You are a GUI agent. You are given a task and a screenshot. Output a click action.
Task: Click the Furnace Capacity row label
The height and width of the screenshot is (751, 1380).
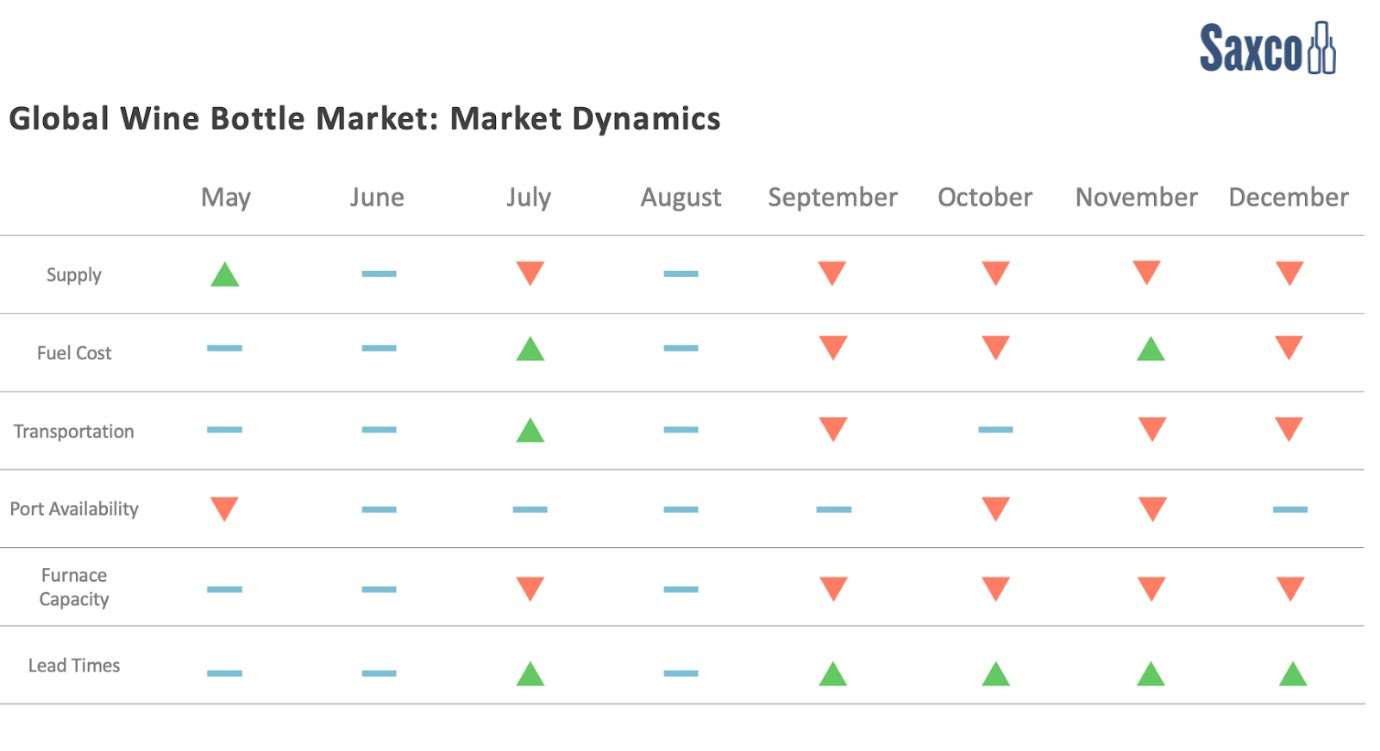tap(74, 588)
